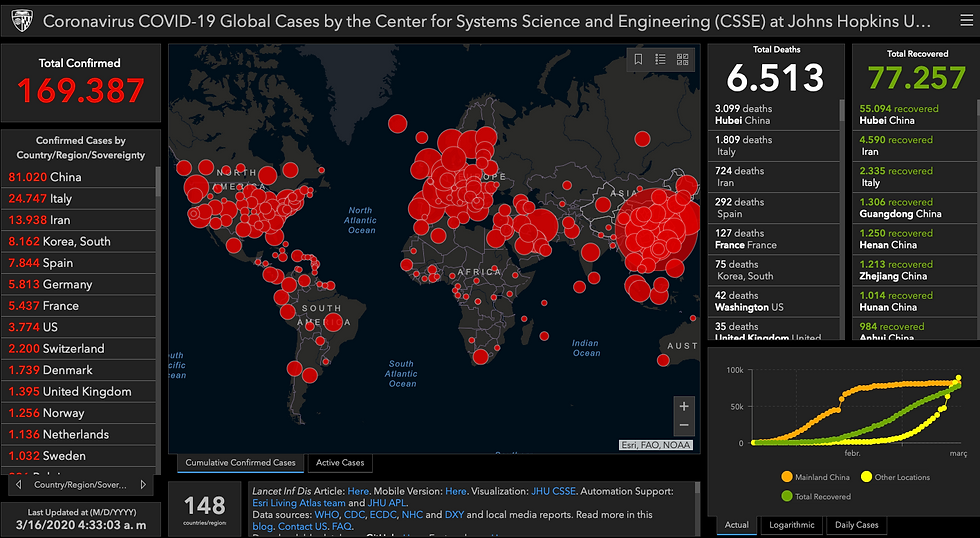Click 4.590 recovered Iran entry
Viewport: 980px width, 538px height.
tap(914, 146)
